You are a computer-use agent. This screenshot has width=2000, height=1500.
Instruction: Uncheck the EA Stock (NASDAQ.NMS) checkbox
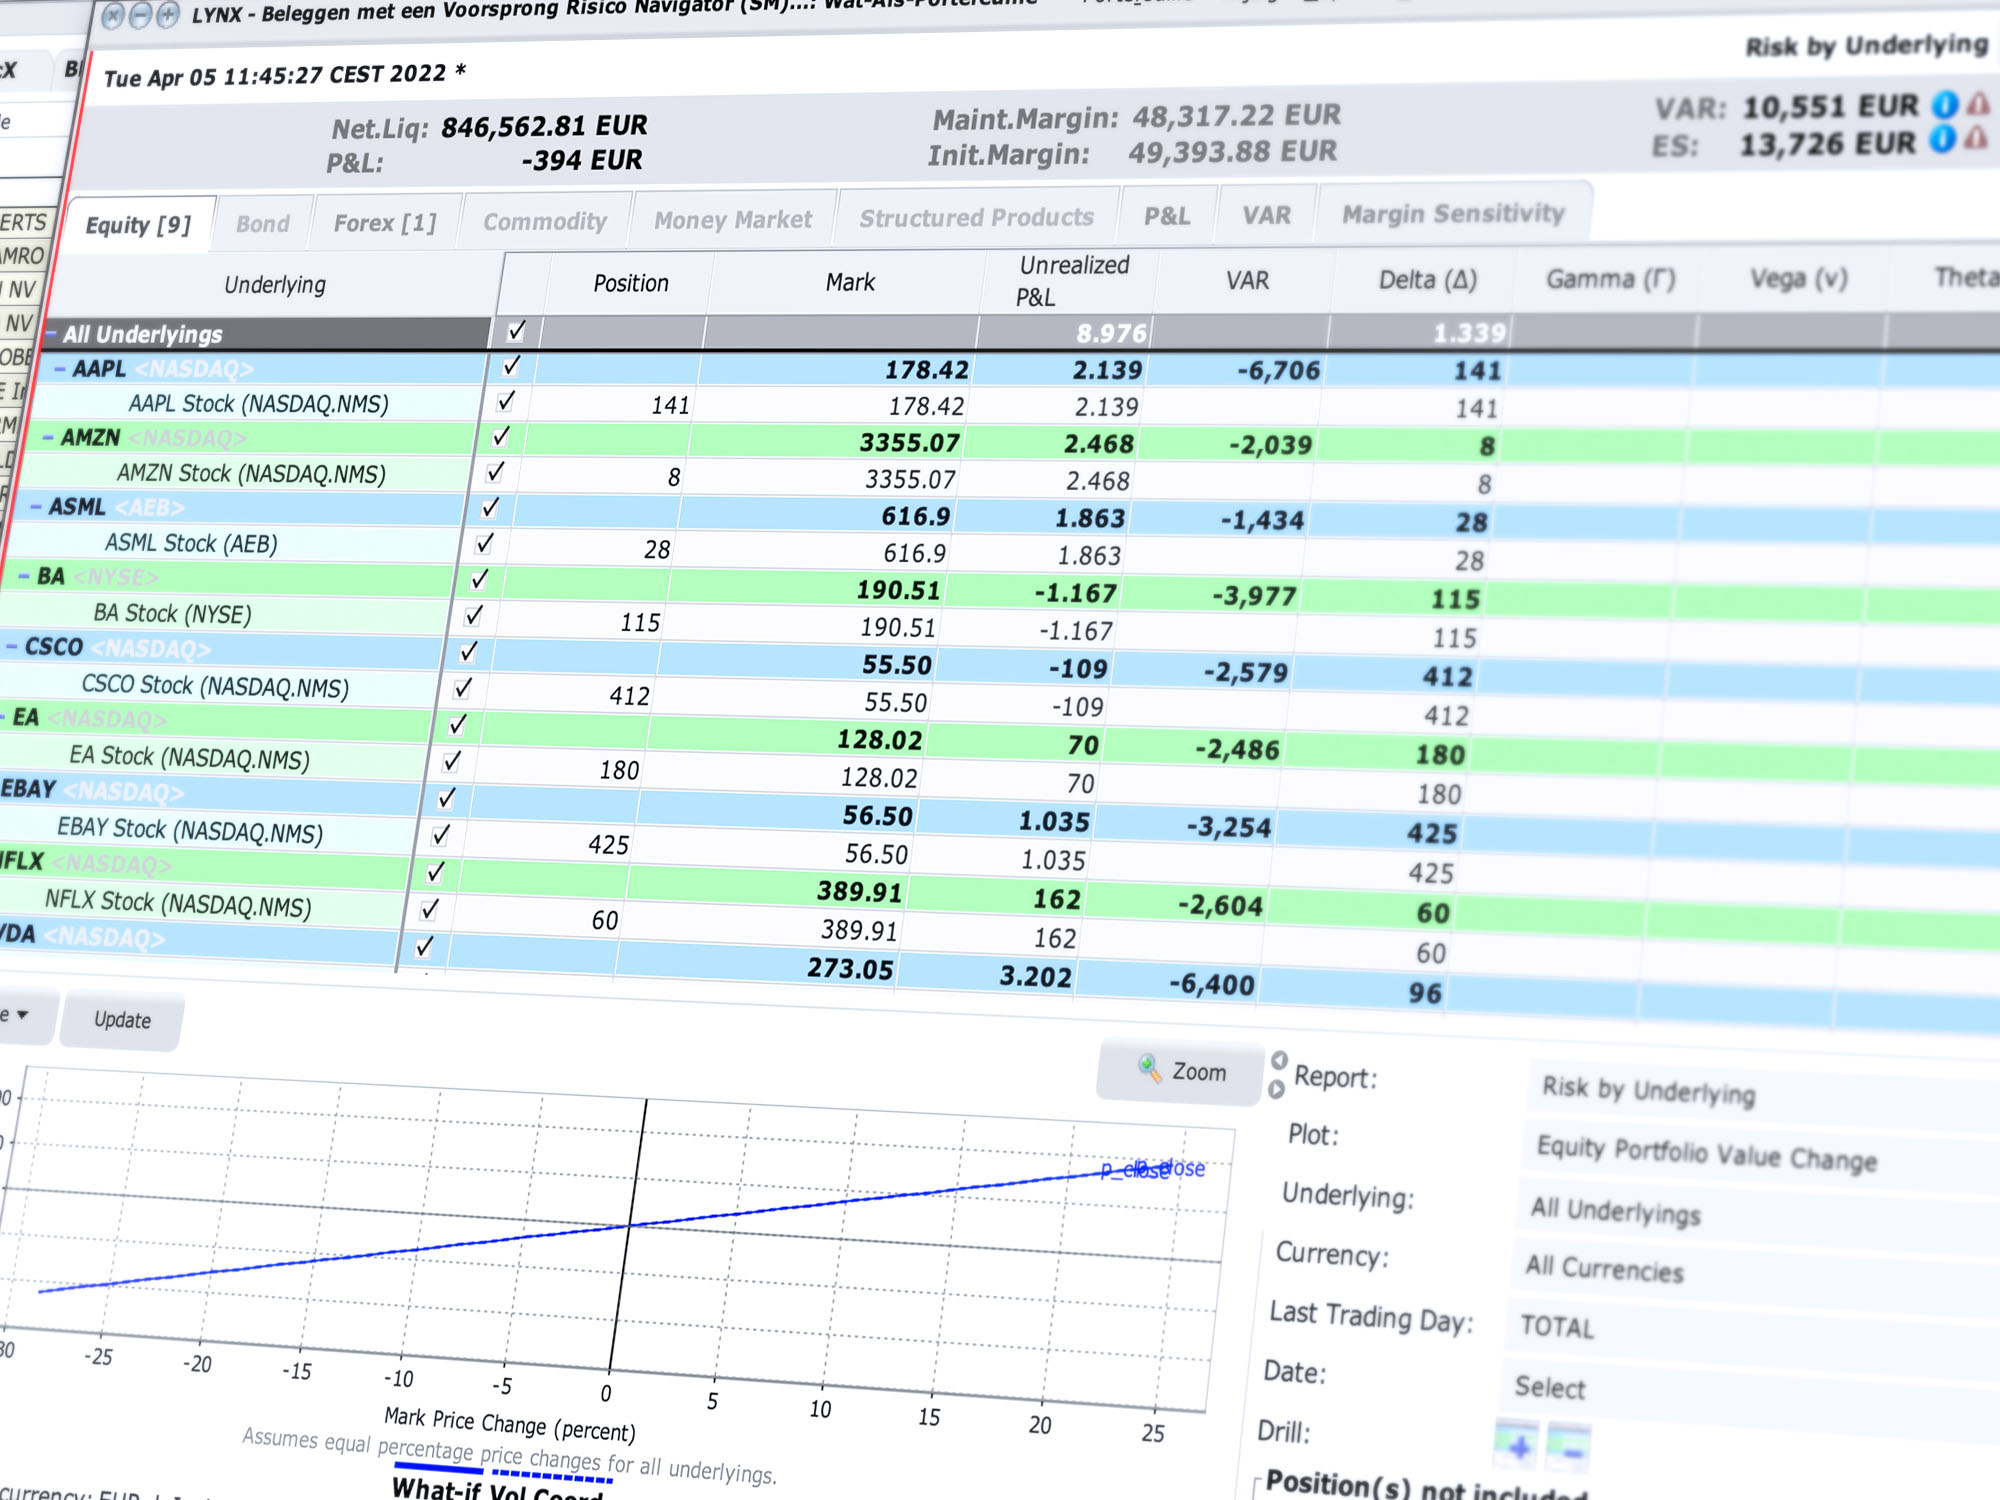click(x=452, y=761)
